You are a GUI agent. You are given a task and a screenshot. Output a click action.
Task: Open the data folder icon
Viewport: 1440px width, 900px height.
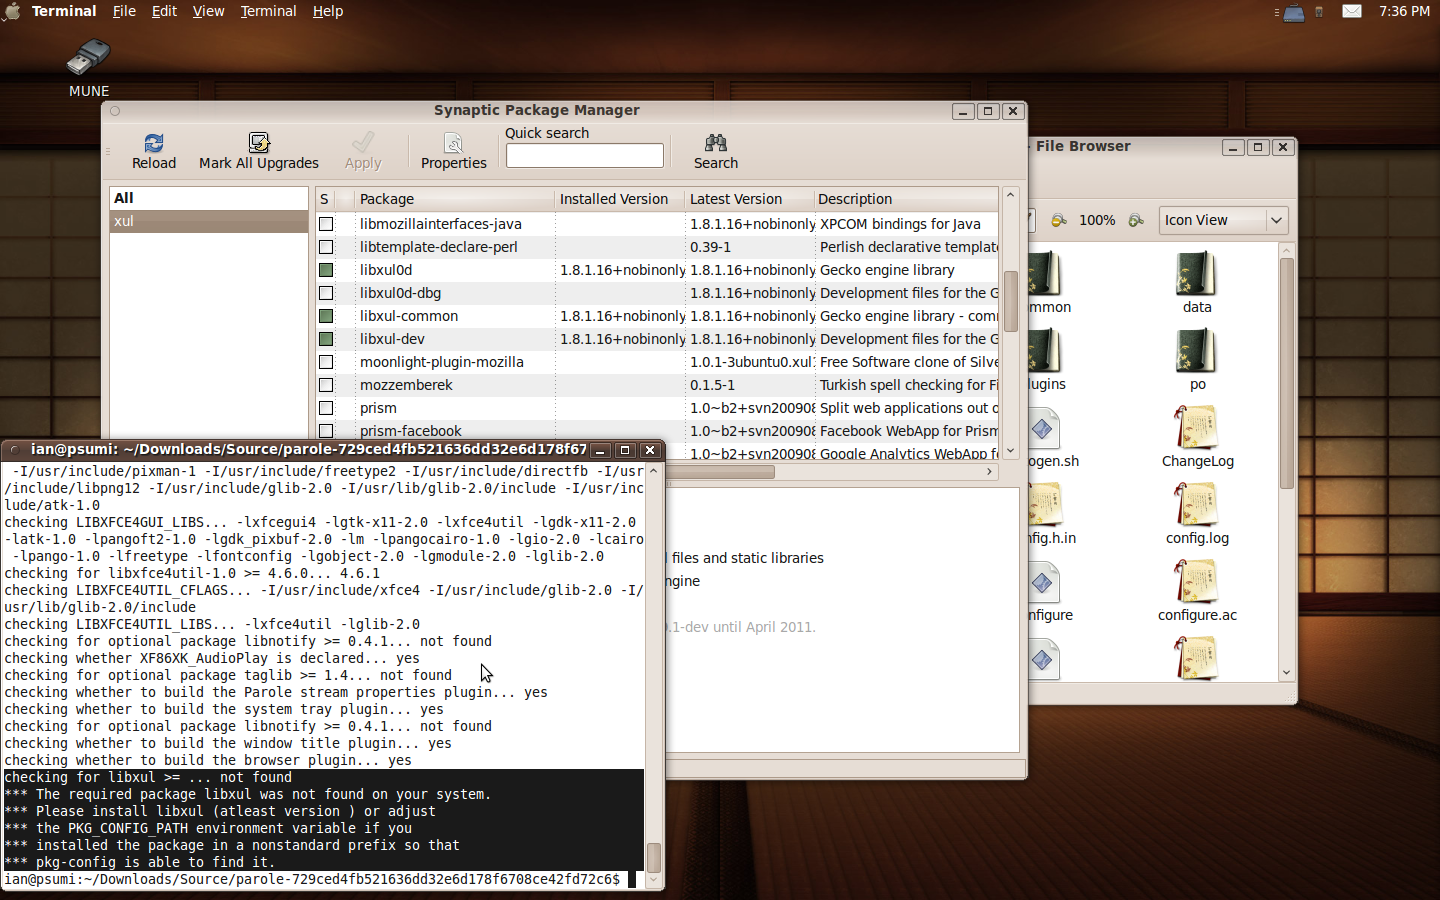tap(1196, 275)
